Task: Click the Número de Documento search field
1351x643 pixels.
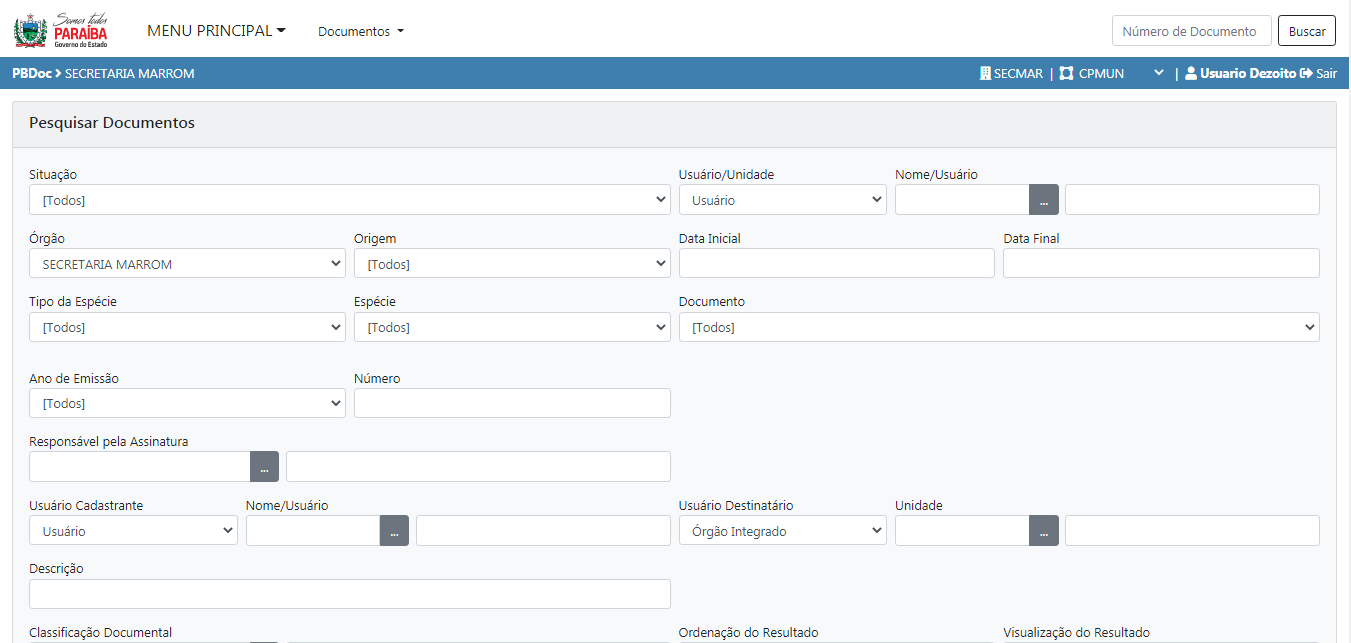Action: click(x=1191, y=31)
